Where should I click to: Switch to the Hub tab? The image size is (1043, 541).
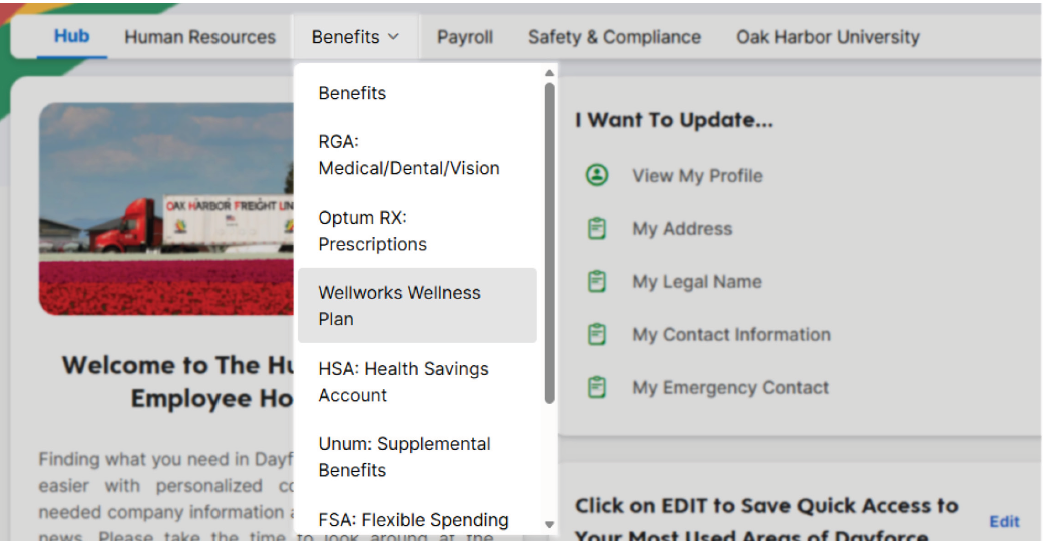71,36
